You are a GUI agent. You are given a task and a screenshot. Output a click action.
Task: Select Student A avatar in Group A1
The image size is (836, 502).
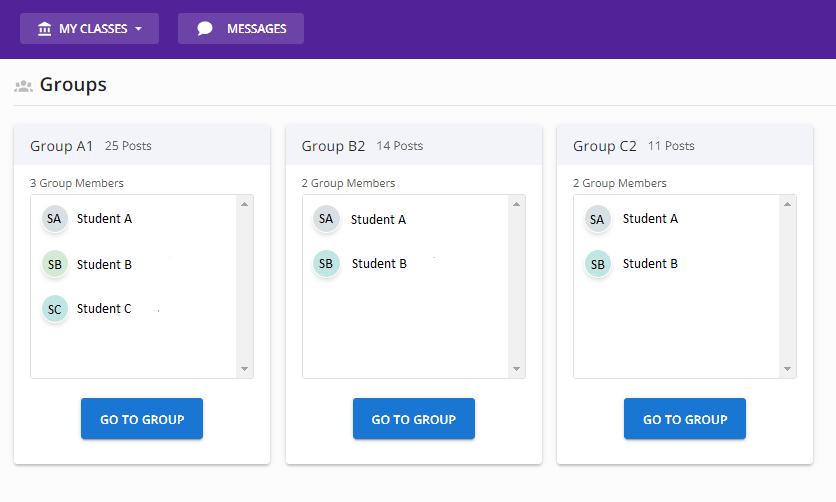54,218
